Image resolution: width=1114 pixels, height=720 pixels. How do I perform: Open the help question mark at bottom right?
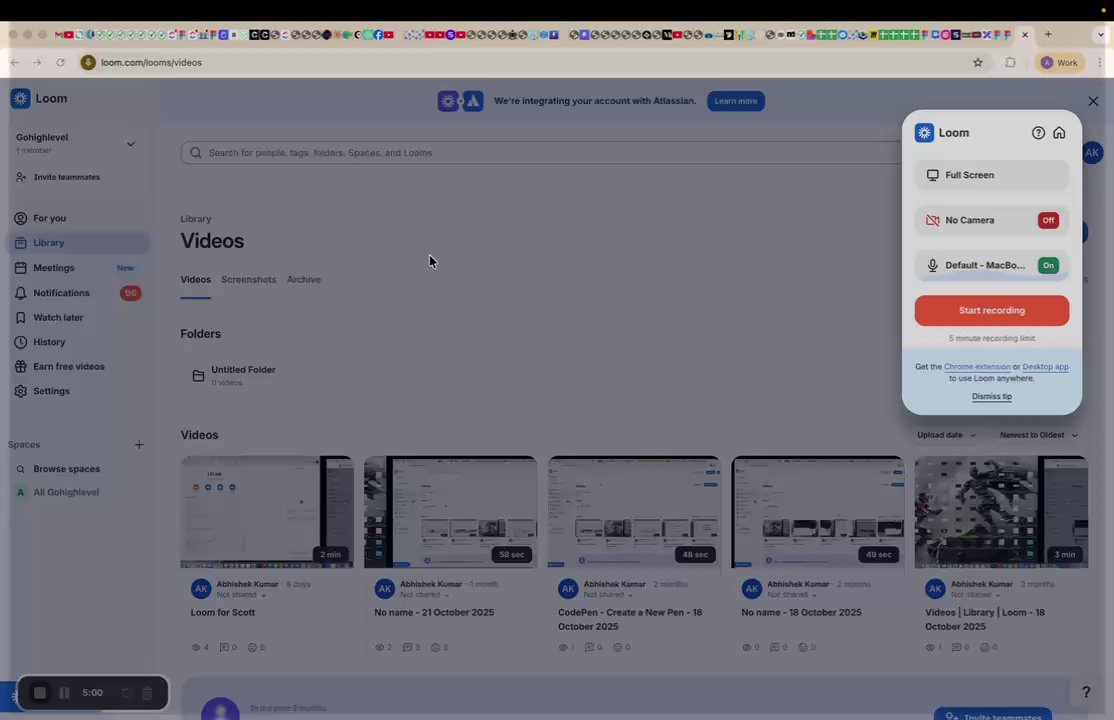[1086, 692]
